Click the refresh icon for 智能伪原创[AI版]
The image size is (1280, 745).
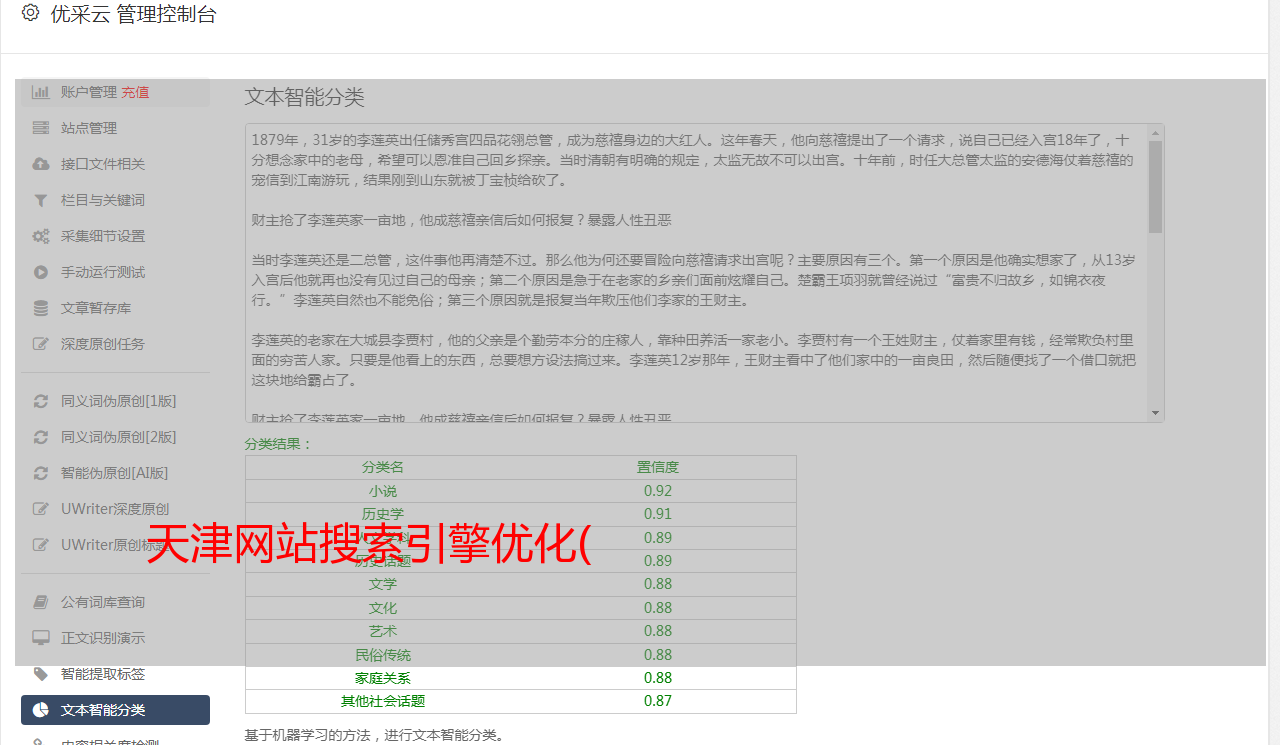[41, 473]
